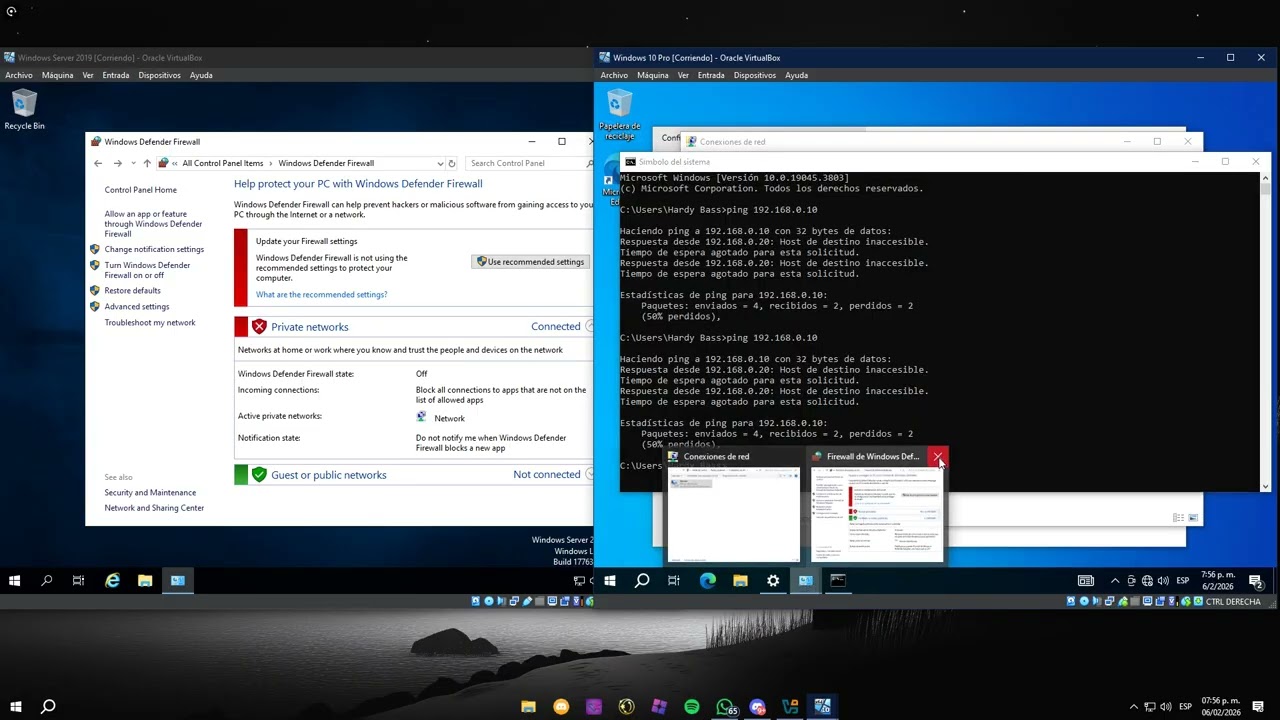Open File Explorer in the Server 2019 taskbar
Viewport: 1280px width, 720px height.
(145, 580)
